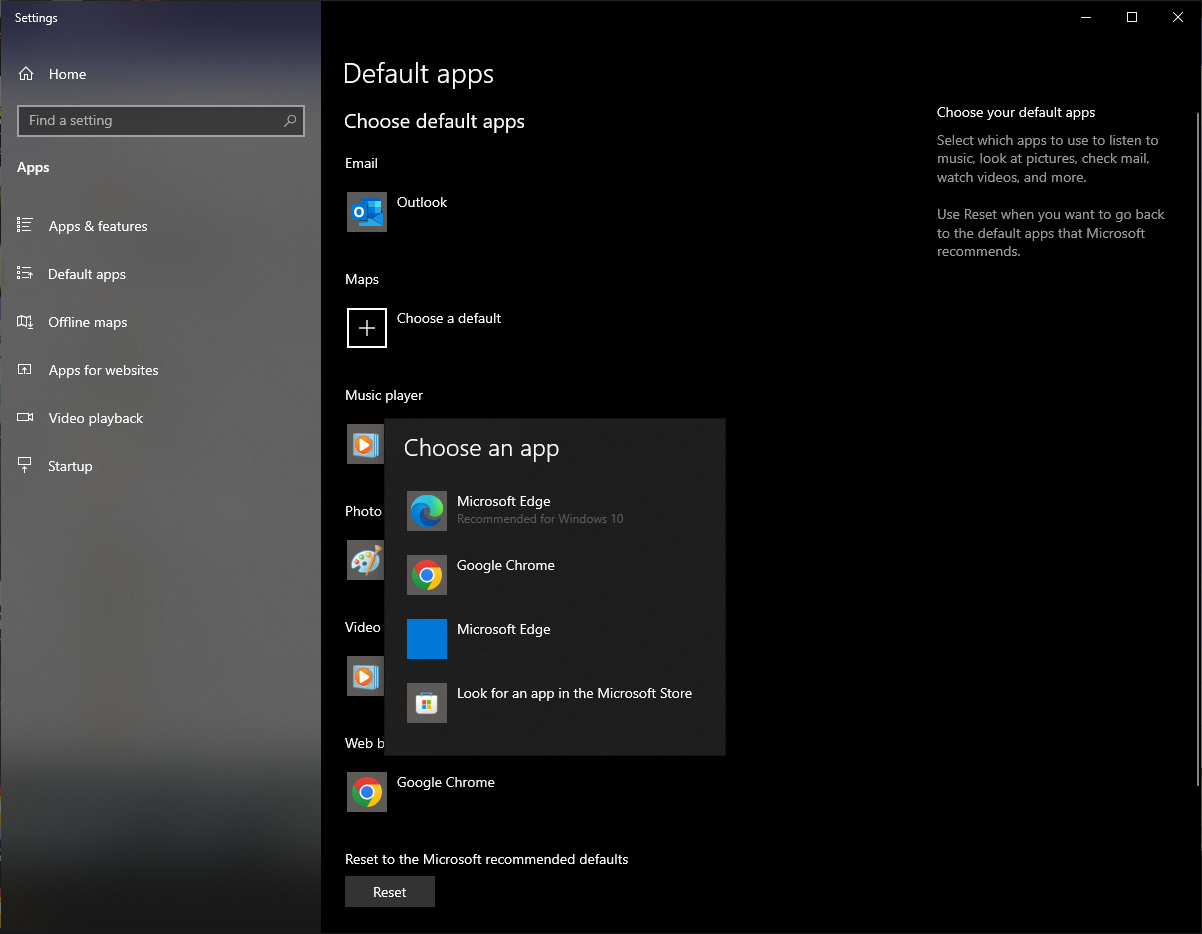
Task: Choose a default for Maps
Action: click(449, 318)
